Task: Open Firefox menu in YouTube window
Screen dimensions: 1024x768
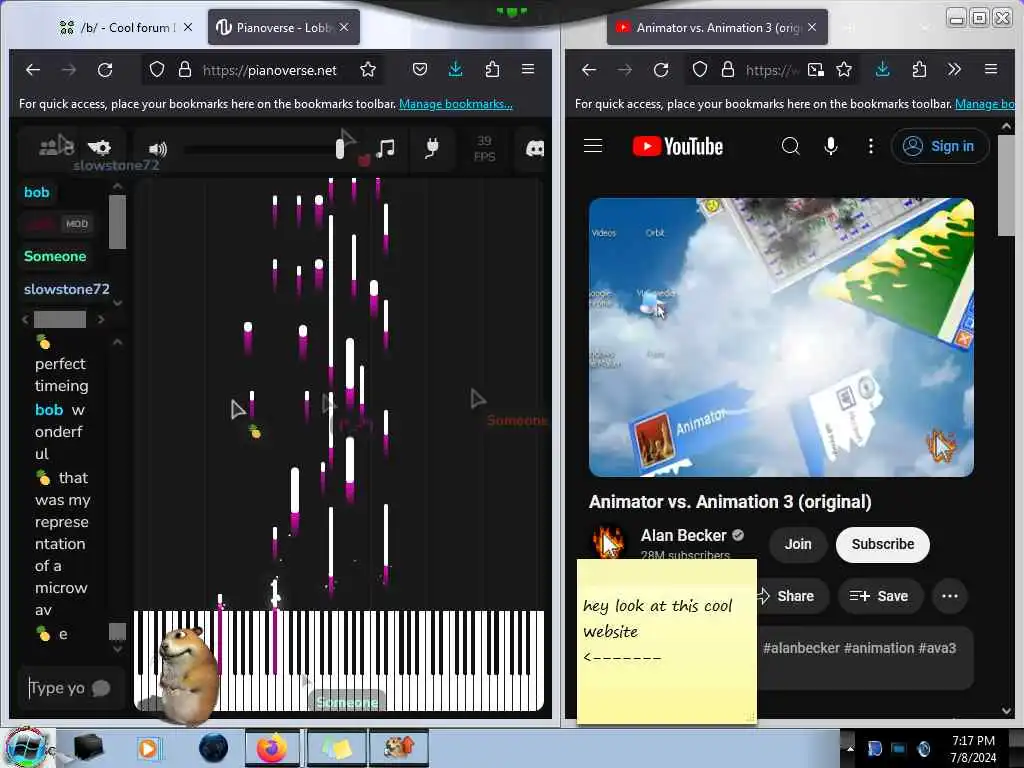Action: pos(991,69)
